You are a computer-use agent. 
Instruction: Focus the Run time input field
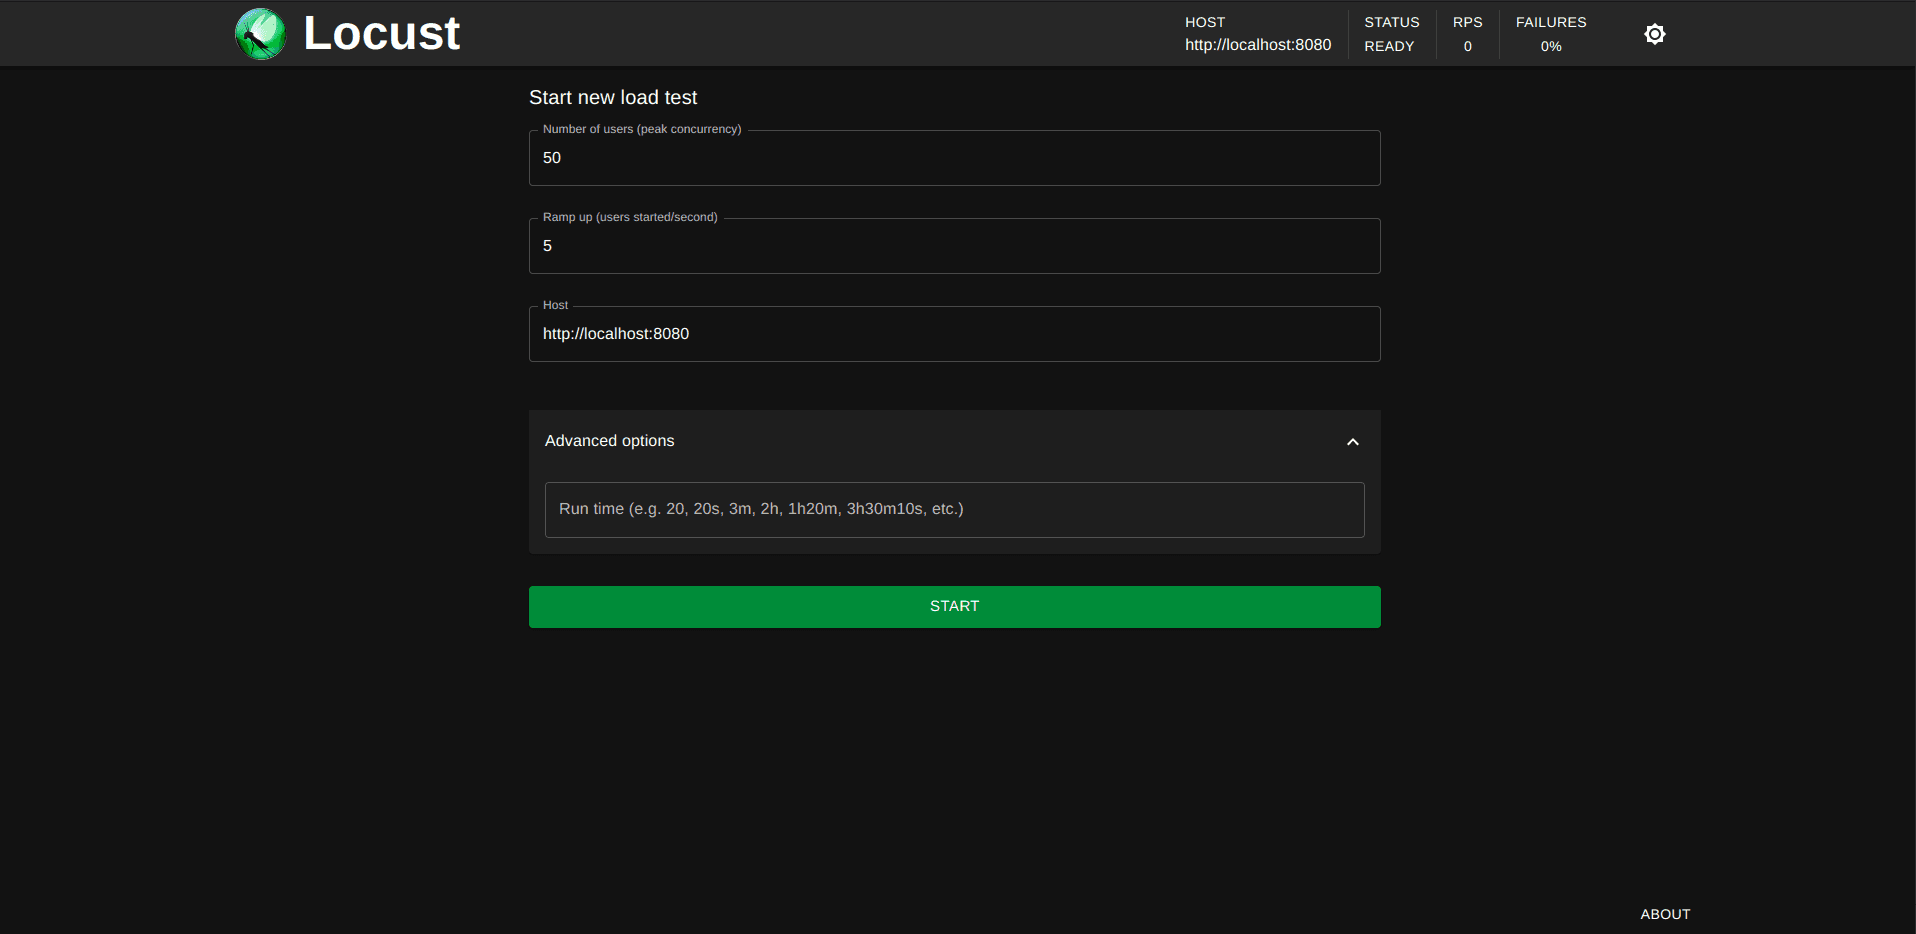click(954, 510)
